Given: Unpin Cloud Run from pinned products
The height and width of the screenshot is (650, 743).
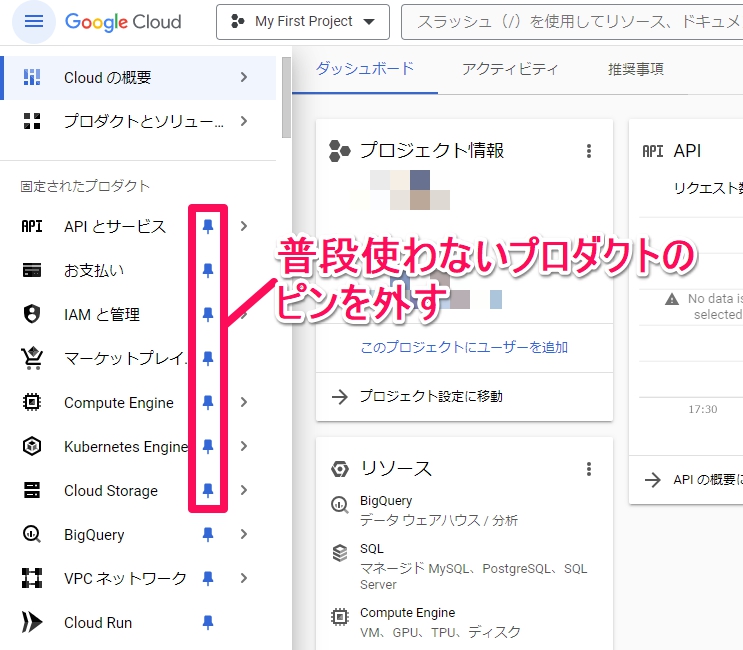Looking at the screenshot, I should click(208, 622).
